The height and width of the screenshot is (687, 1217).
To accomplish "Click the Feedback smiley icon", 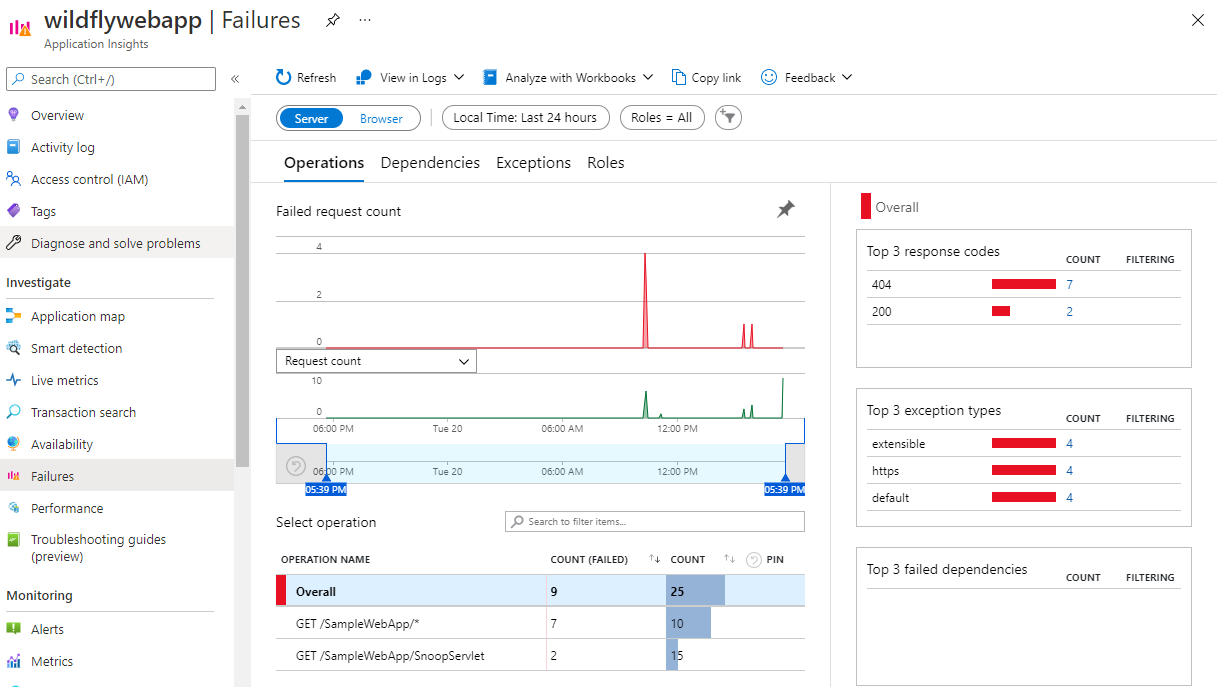I will tap(769, 77).
